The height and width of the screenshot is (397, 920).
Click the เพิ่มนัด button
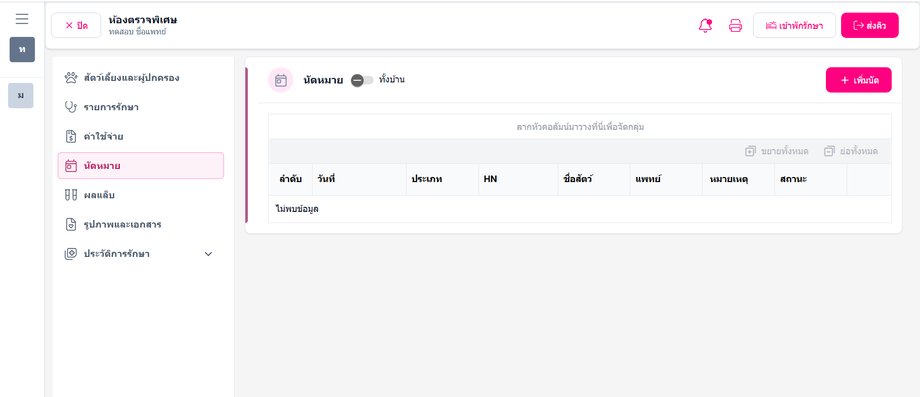coord(858,80)
